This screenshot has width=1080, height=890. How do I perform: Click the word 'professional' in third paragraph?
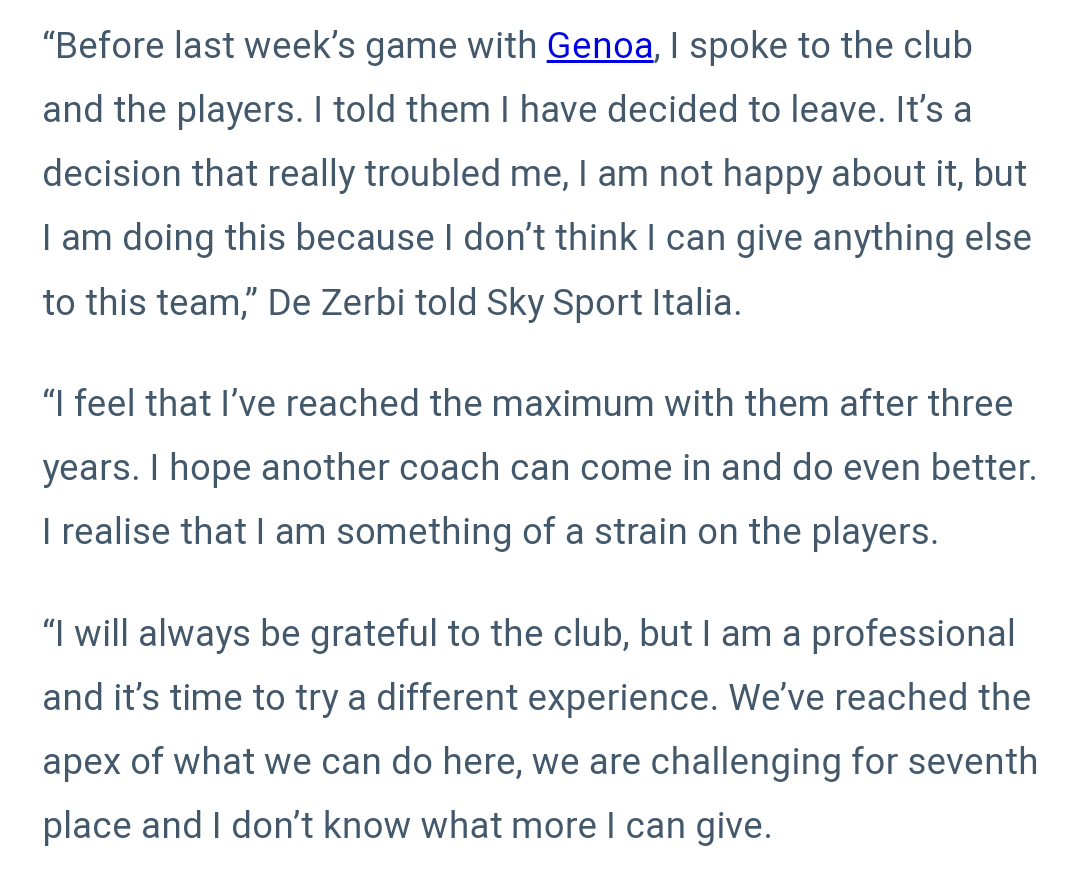913,634
